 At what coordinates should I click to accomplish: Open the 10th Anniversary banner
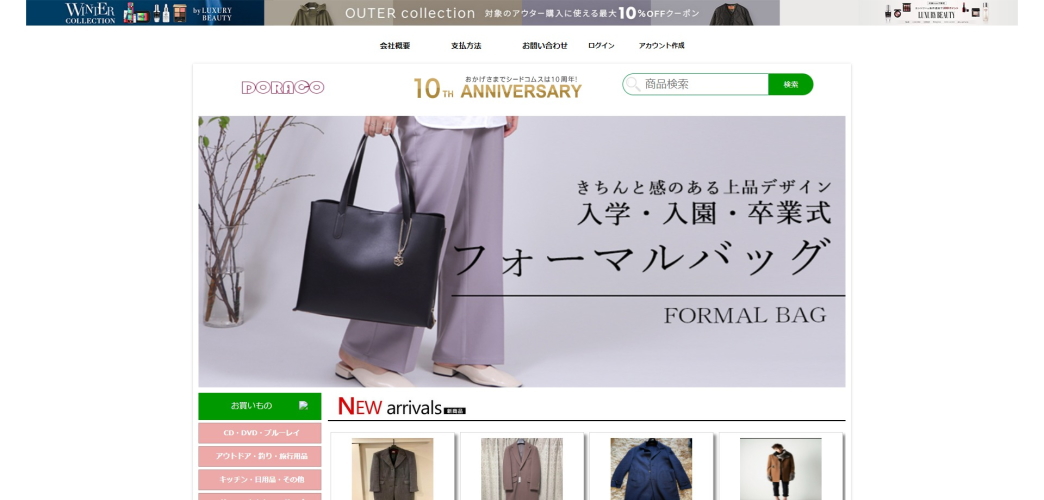pyautogui.click(x=497, y=87)
